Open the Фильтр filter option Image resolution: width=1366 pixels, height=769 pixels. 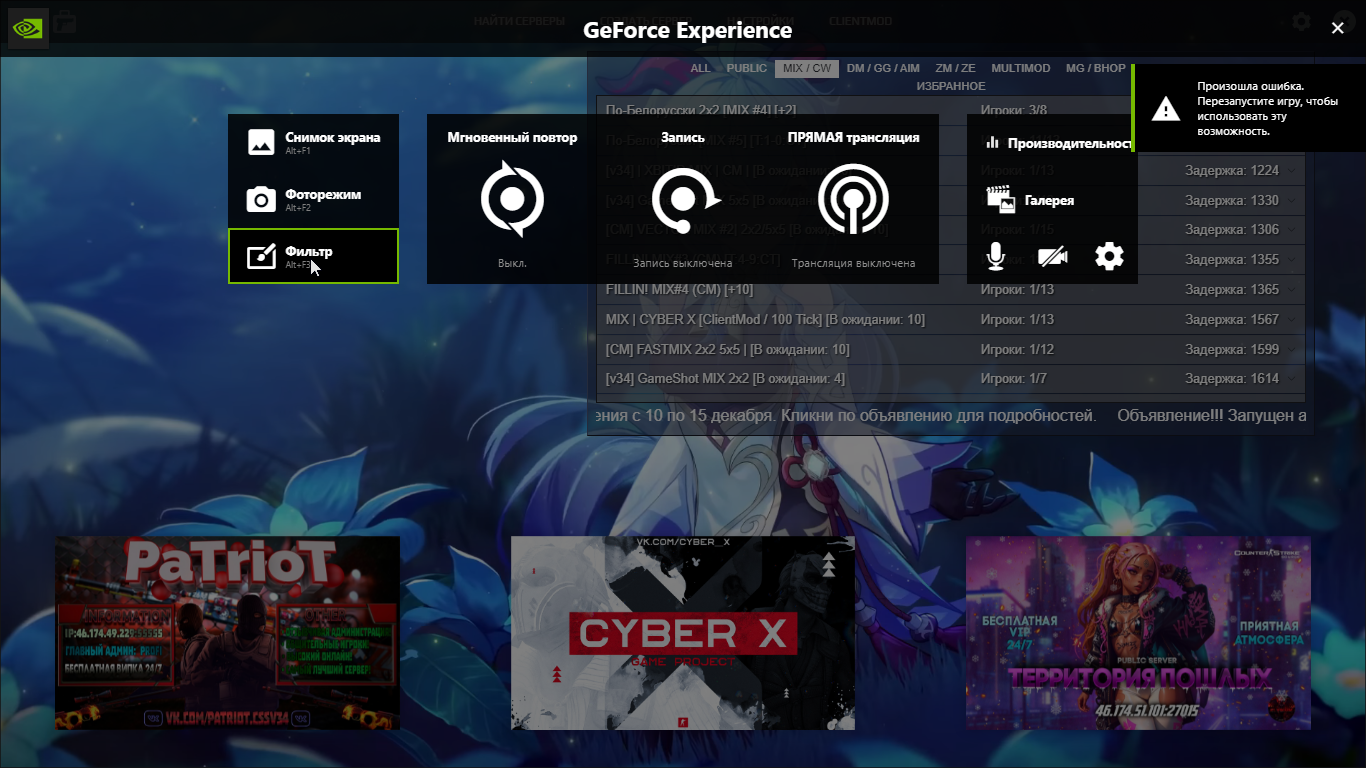point(313,256)
